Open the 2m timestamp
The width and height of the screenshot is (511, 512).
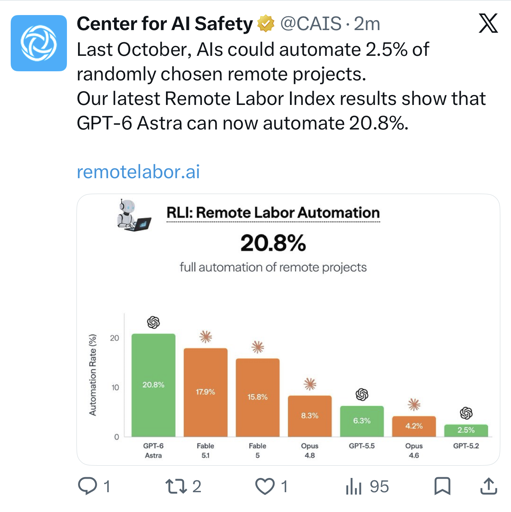(367, 24)
